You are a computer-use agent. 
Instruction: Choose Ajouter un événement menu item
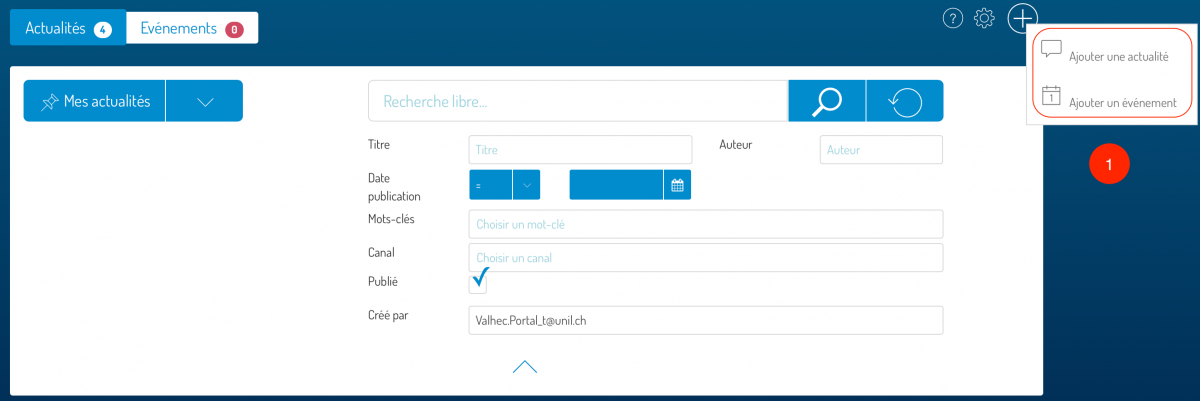(1122, 102)
